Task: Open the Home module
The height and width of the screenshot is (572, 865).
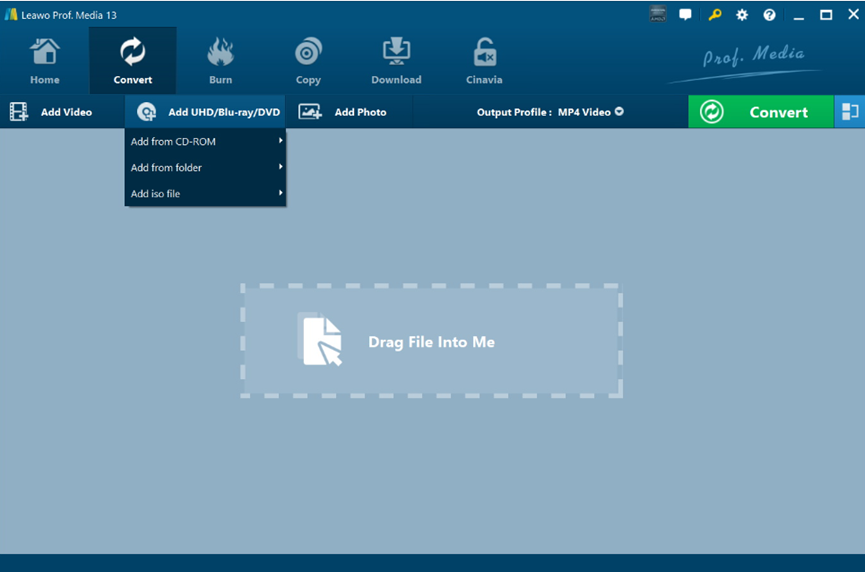Action: [44, 61]
